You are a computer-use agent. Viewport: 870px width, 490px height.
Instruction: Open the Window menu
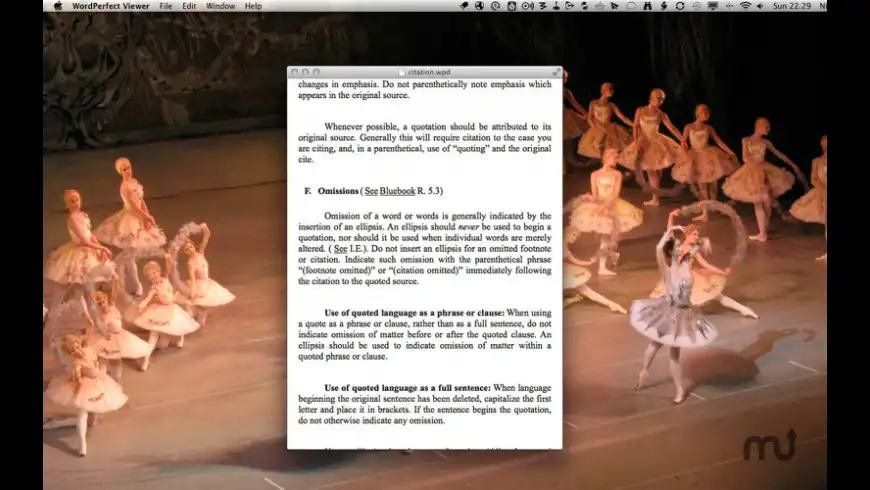tap(220, 6)
